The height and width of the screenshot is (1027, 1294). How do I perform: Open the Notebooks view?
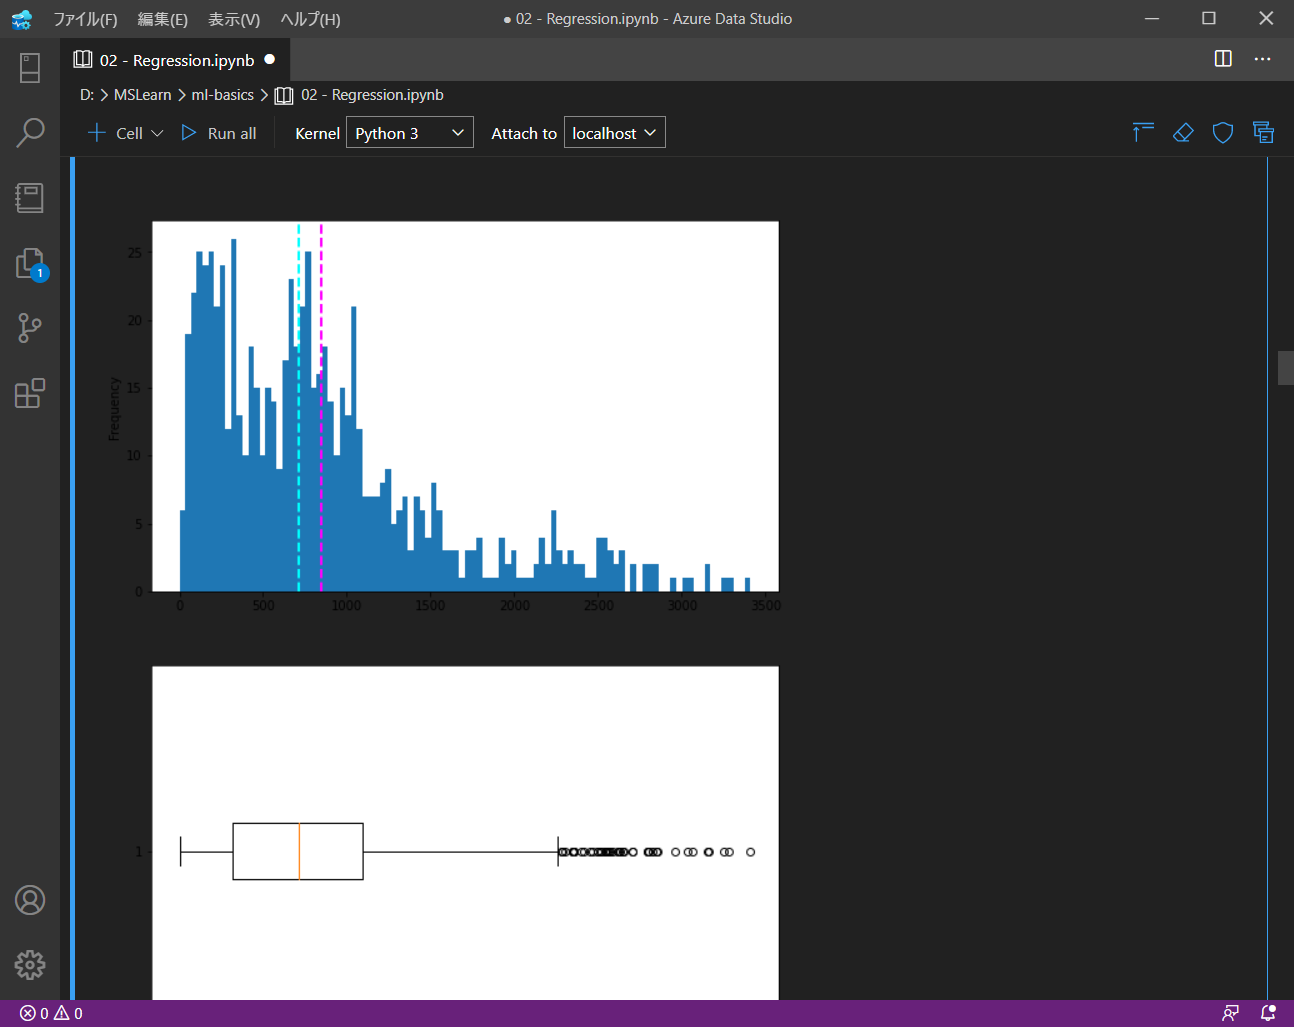pyautogui.click(x=30, y=198)
